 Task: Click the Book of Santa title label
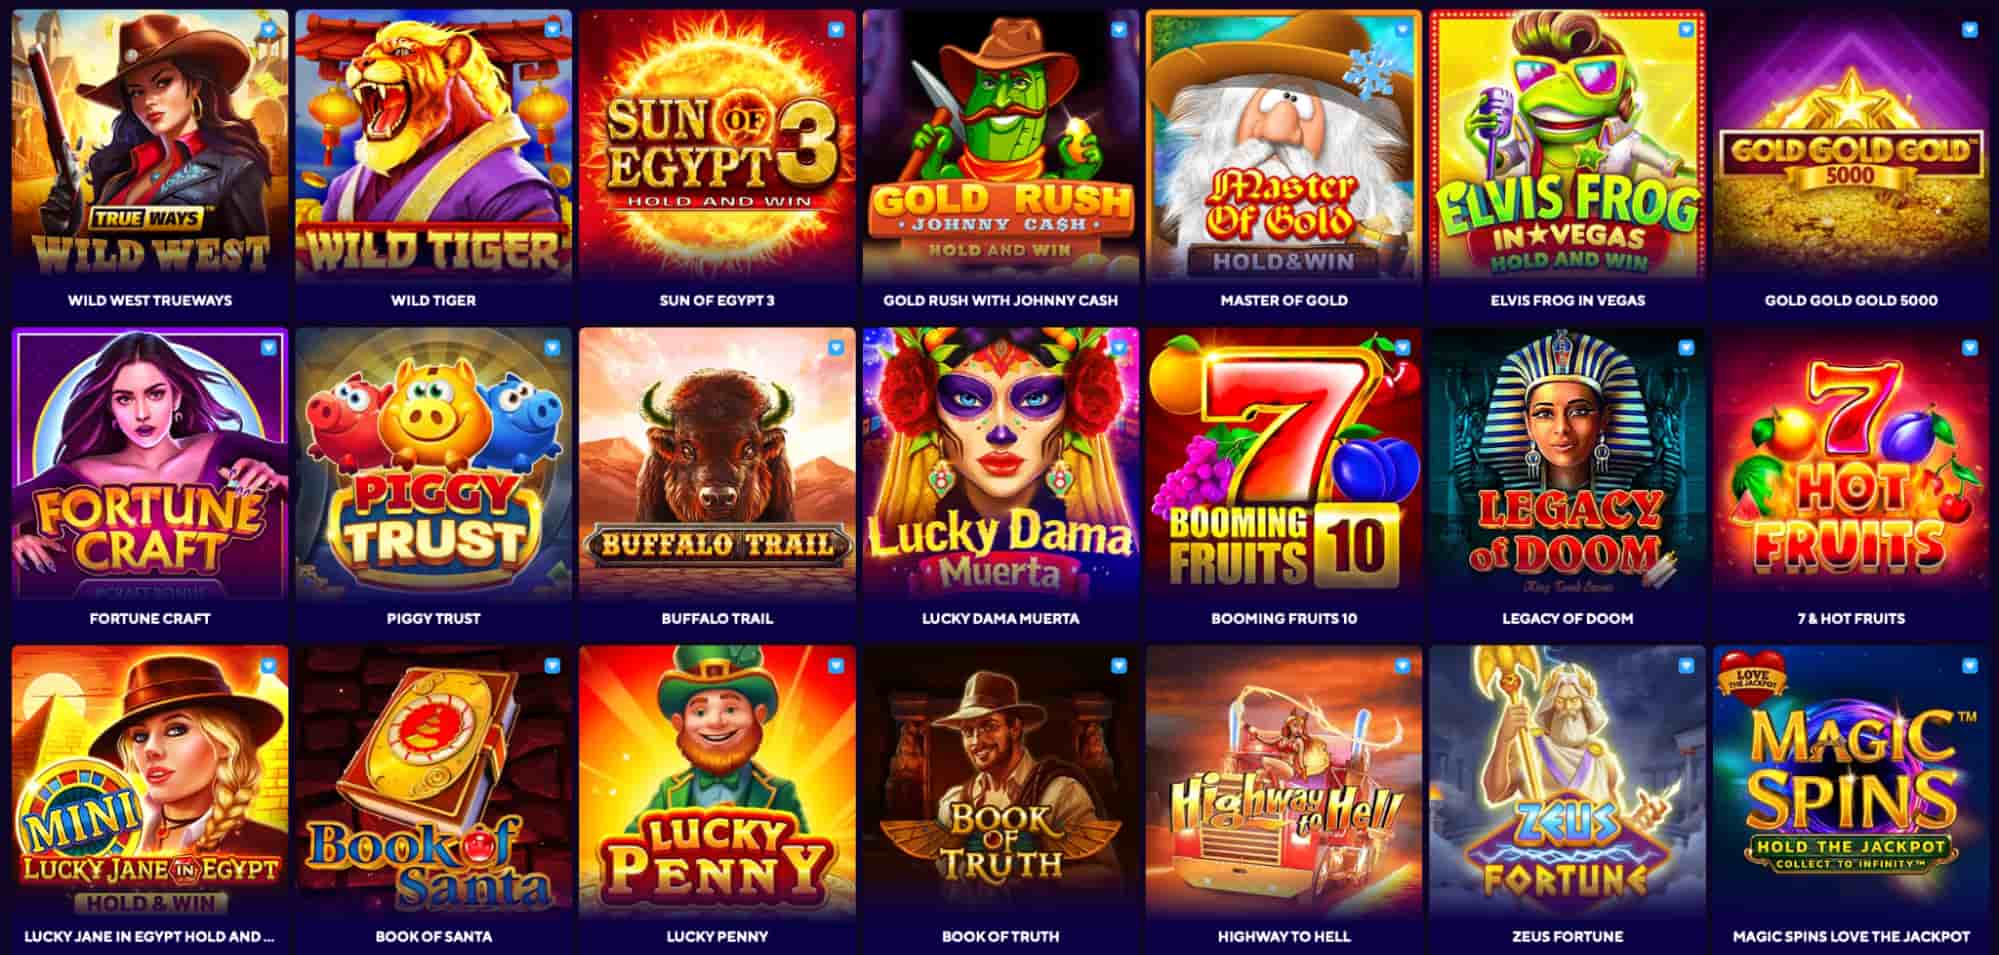point(433,937)
